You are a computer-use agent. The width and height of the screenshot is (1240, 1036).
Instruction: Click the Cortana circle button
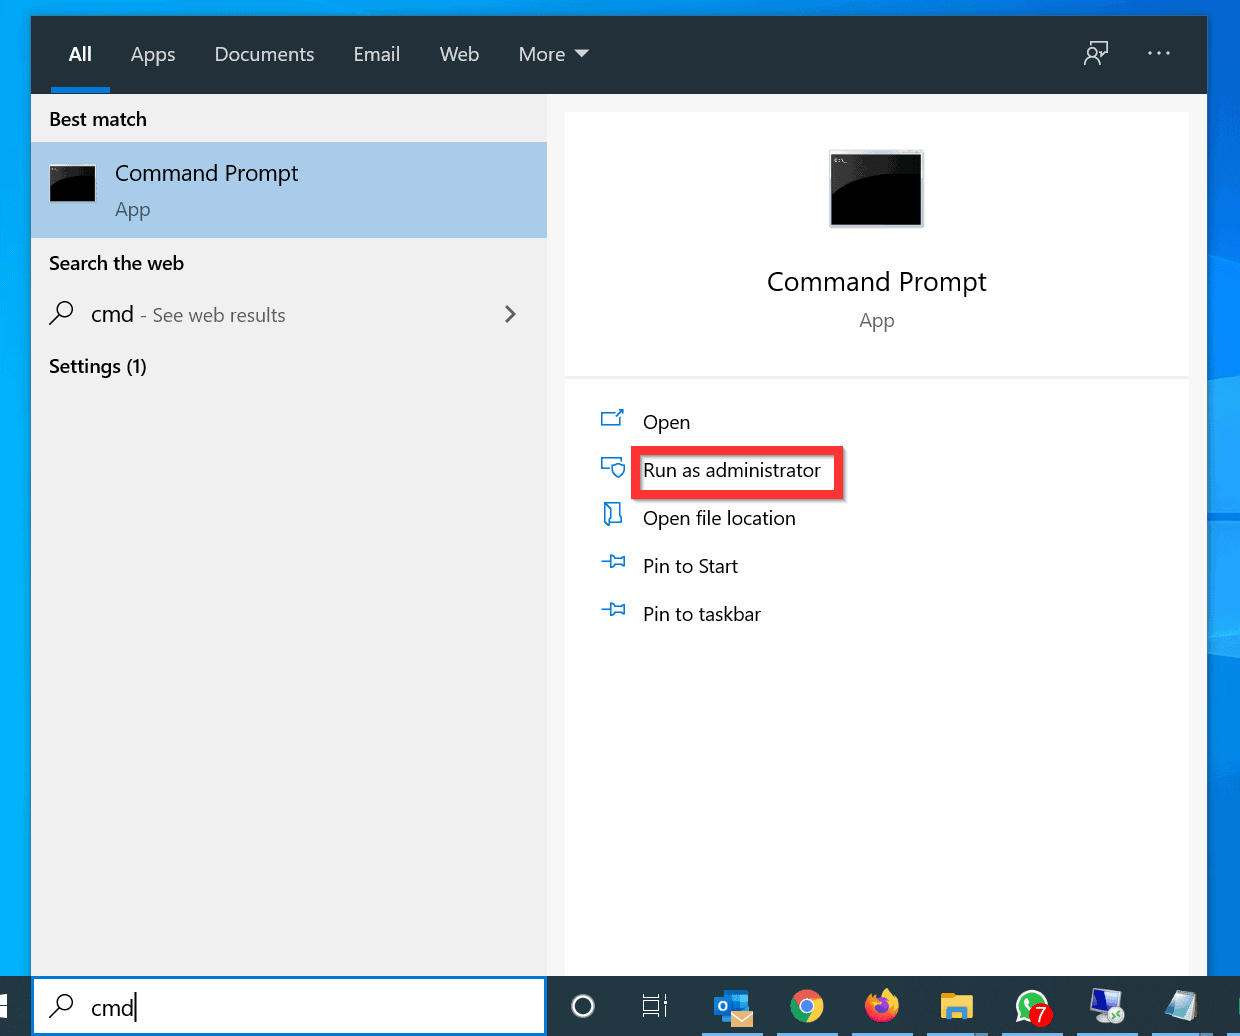click(582, 1007)
